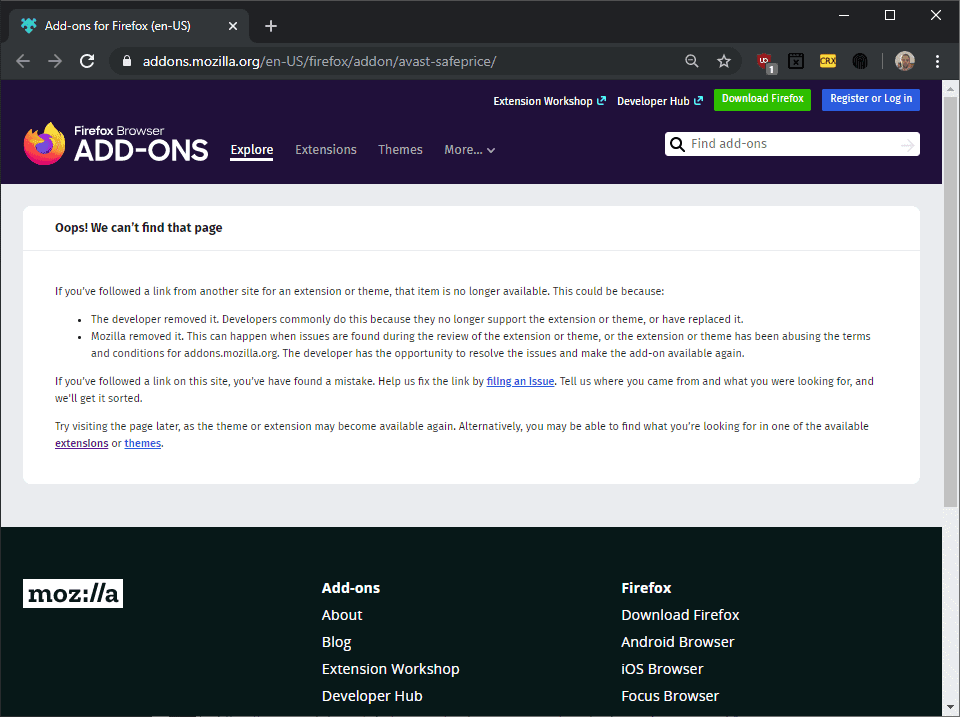Viewport: 960px width, 717px height.
Task: Click the Download Firefox button
Action: point(762,99)
